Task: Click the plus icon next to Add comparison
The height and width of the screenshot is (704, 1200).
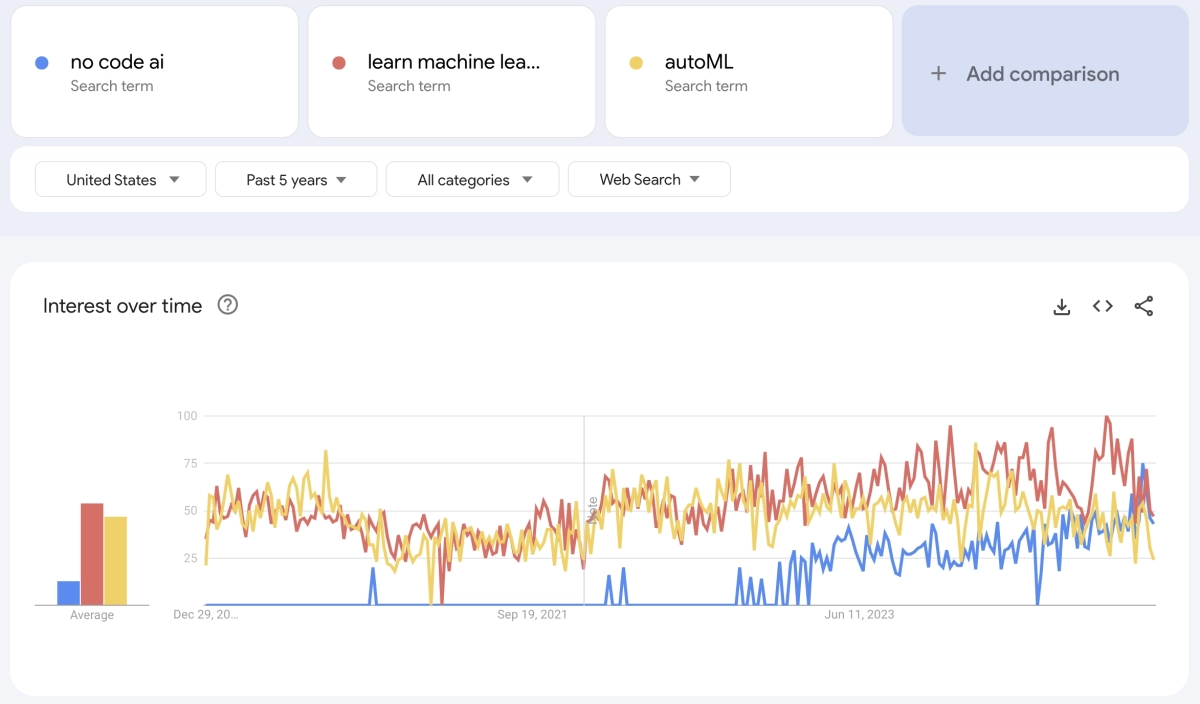Action: tap(938, 73)
